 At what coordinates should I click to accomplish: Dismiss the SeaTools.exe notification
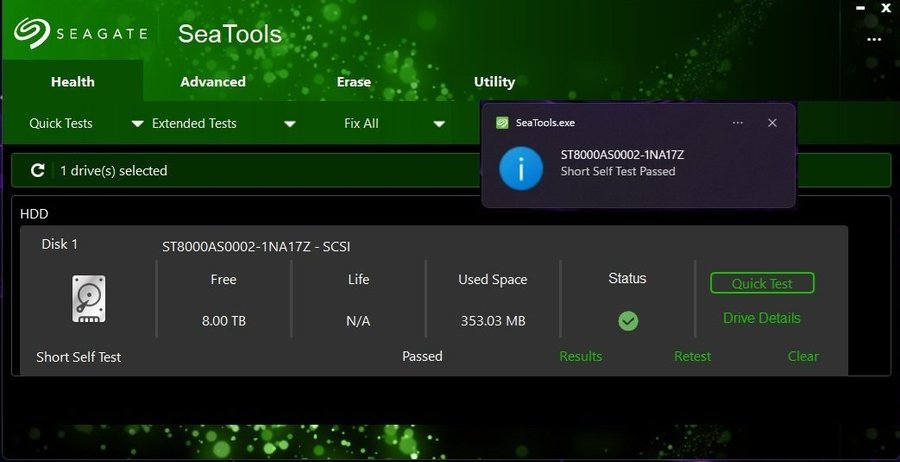tap(772, 123)
